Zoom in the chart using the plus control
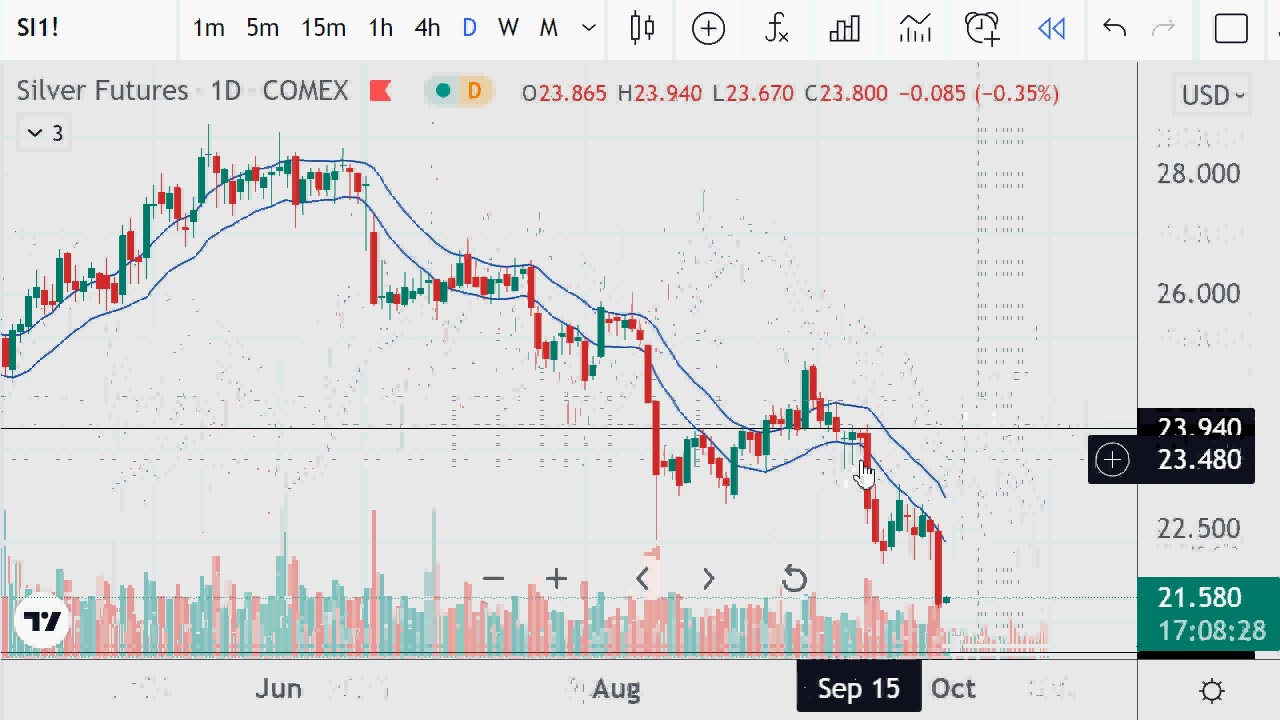Screen dimensions: 1280x720 [556, 578]
